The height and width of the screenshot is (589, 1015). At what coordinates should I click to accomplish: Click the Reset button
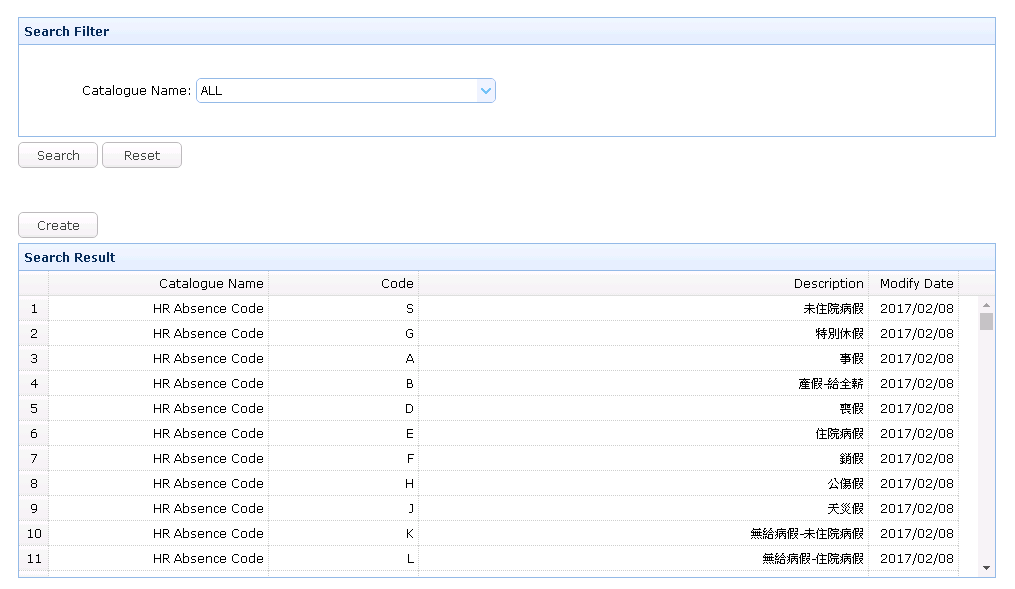[142, 155]
